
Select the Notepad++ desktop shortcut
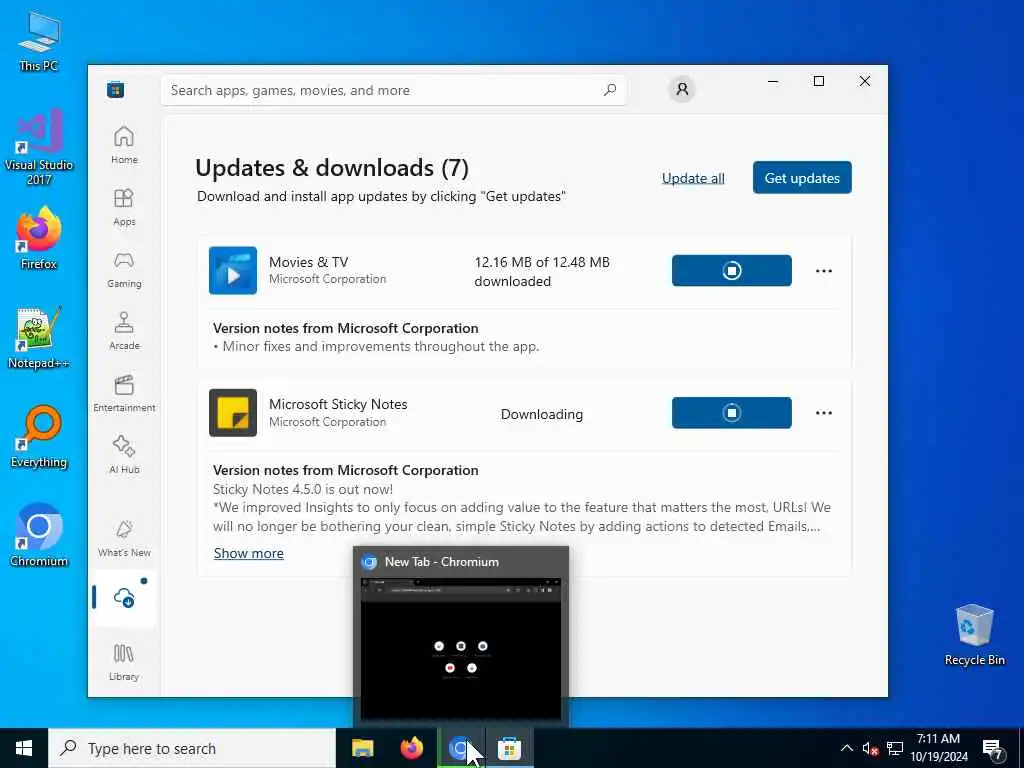(39, 338)
